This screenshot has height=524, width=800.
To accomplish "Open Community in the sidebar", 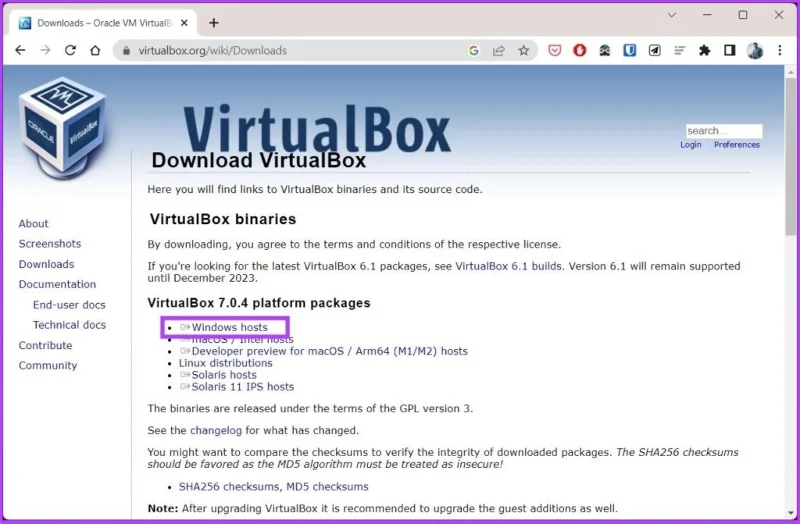I will tap(47, 365).
